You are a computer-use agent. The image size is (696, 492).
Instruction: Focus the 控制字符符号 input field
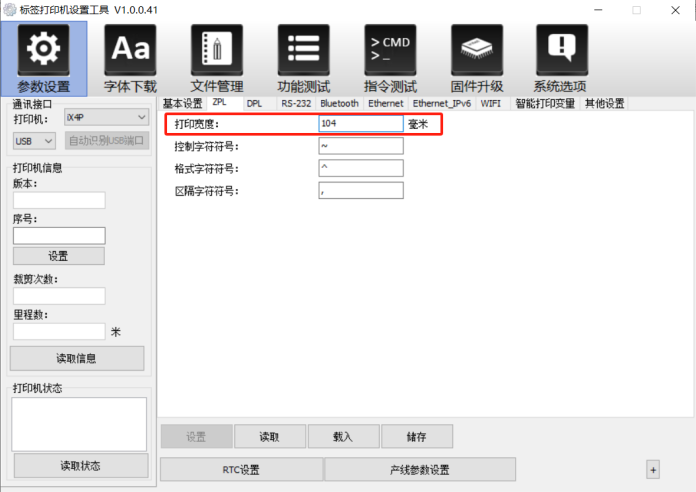click(361, 146)
